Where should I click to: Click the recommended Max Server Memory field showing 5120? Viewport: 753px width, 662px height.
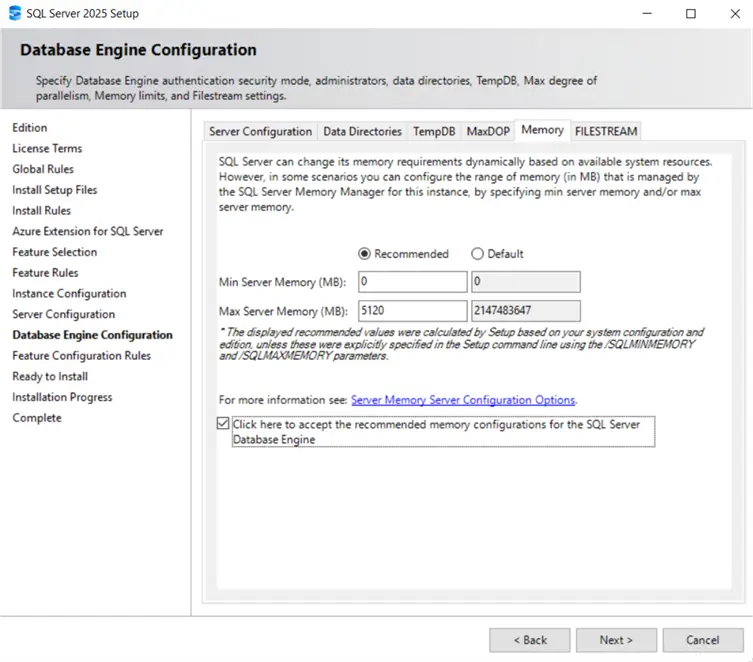[x=413, y=311]
